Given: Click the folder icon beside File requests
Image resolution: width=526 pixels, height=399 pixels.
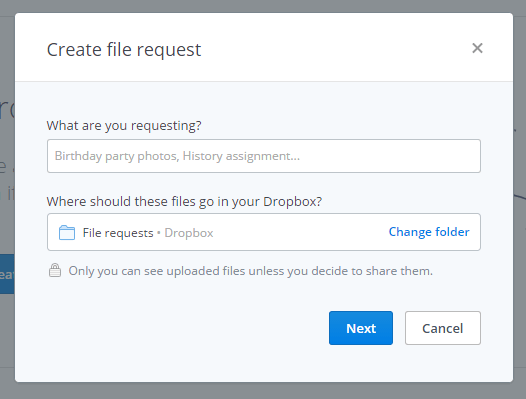Looking at the screenshot, I should coord(67,233).
